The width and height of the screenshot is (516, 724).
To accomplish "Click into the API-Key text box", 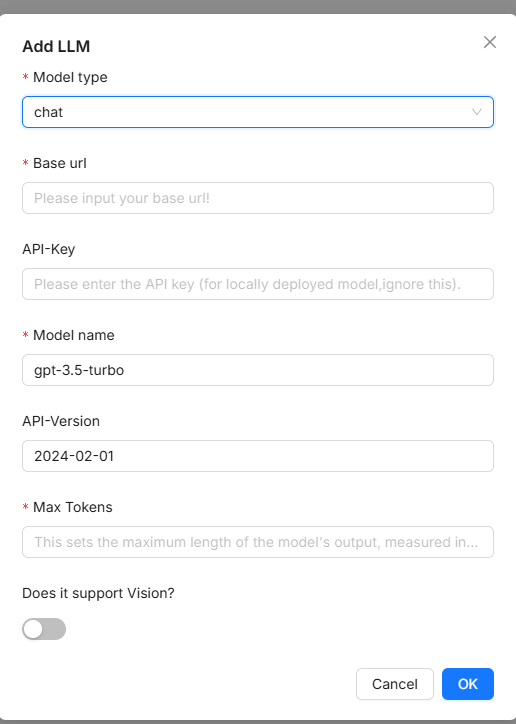I will tap(258, 284).
